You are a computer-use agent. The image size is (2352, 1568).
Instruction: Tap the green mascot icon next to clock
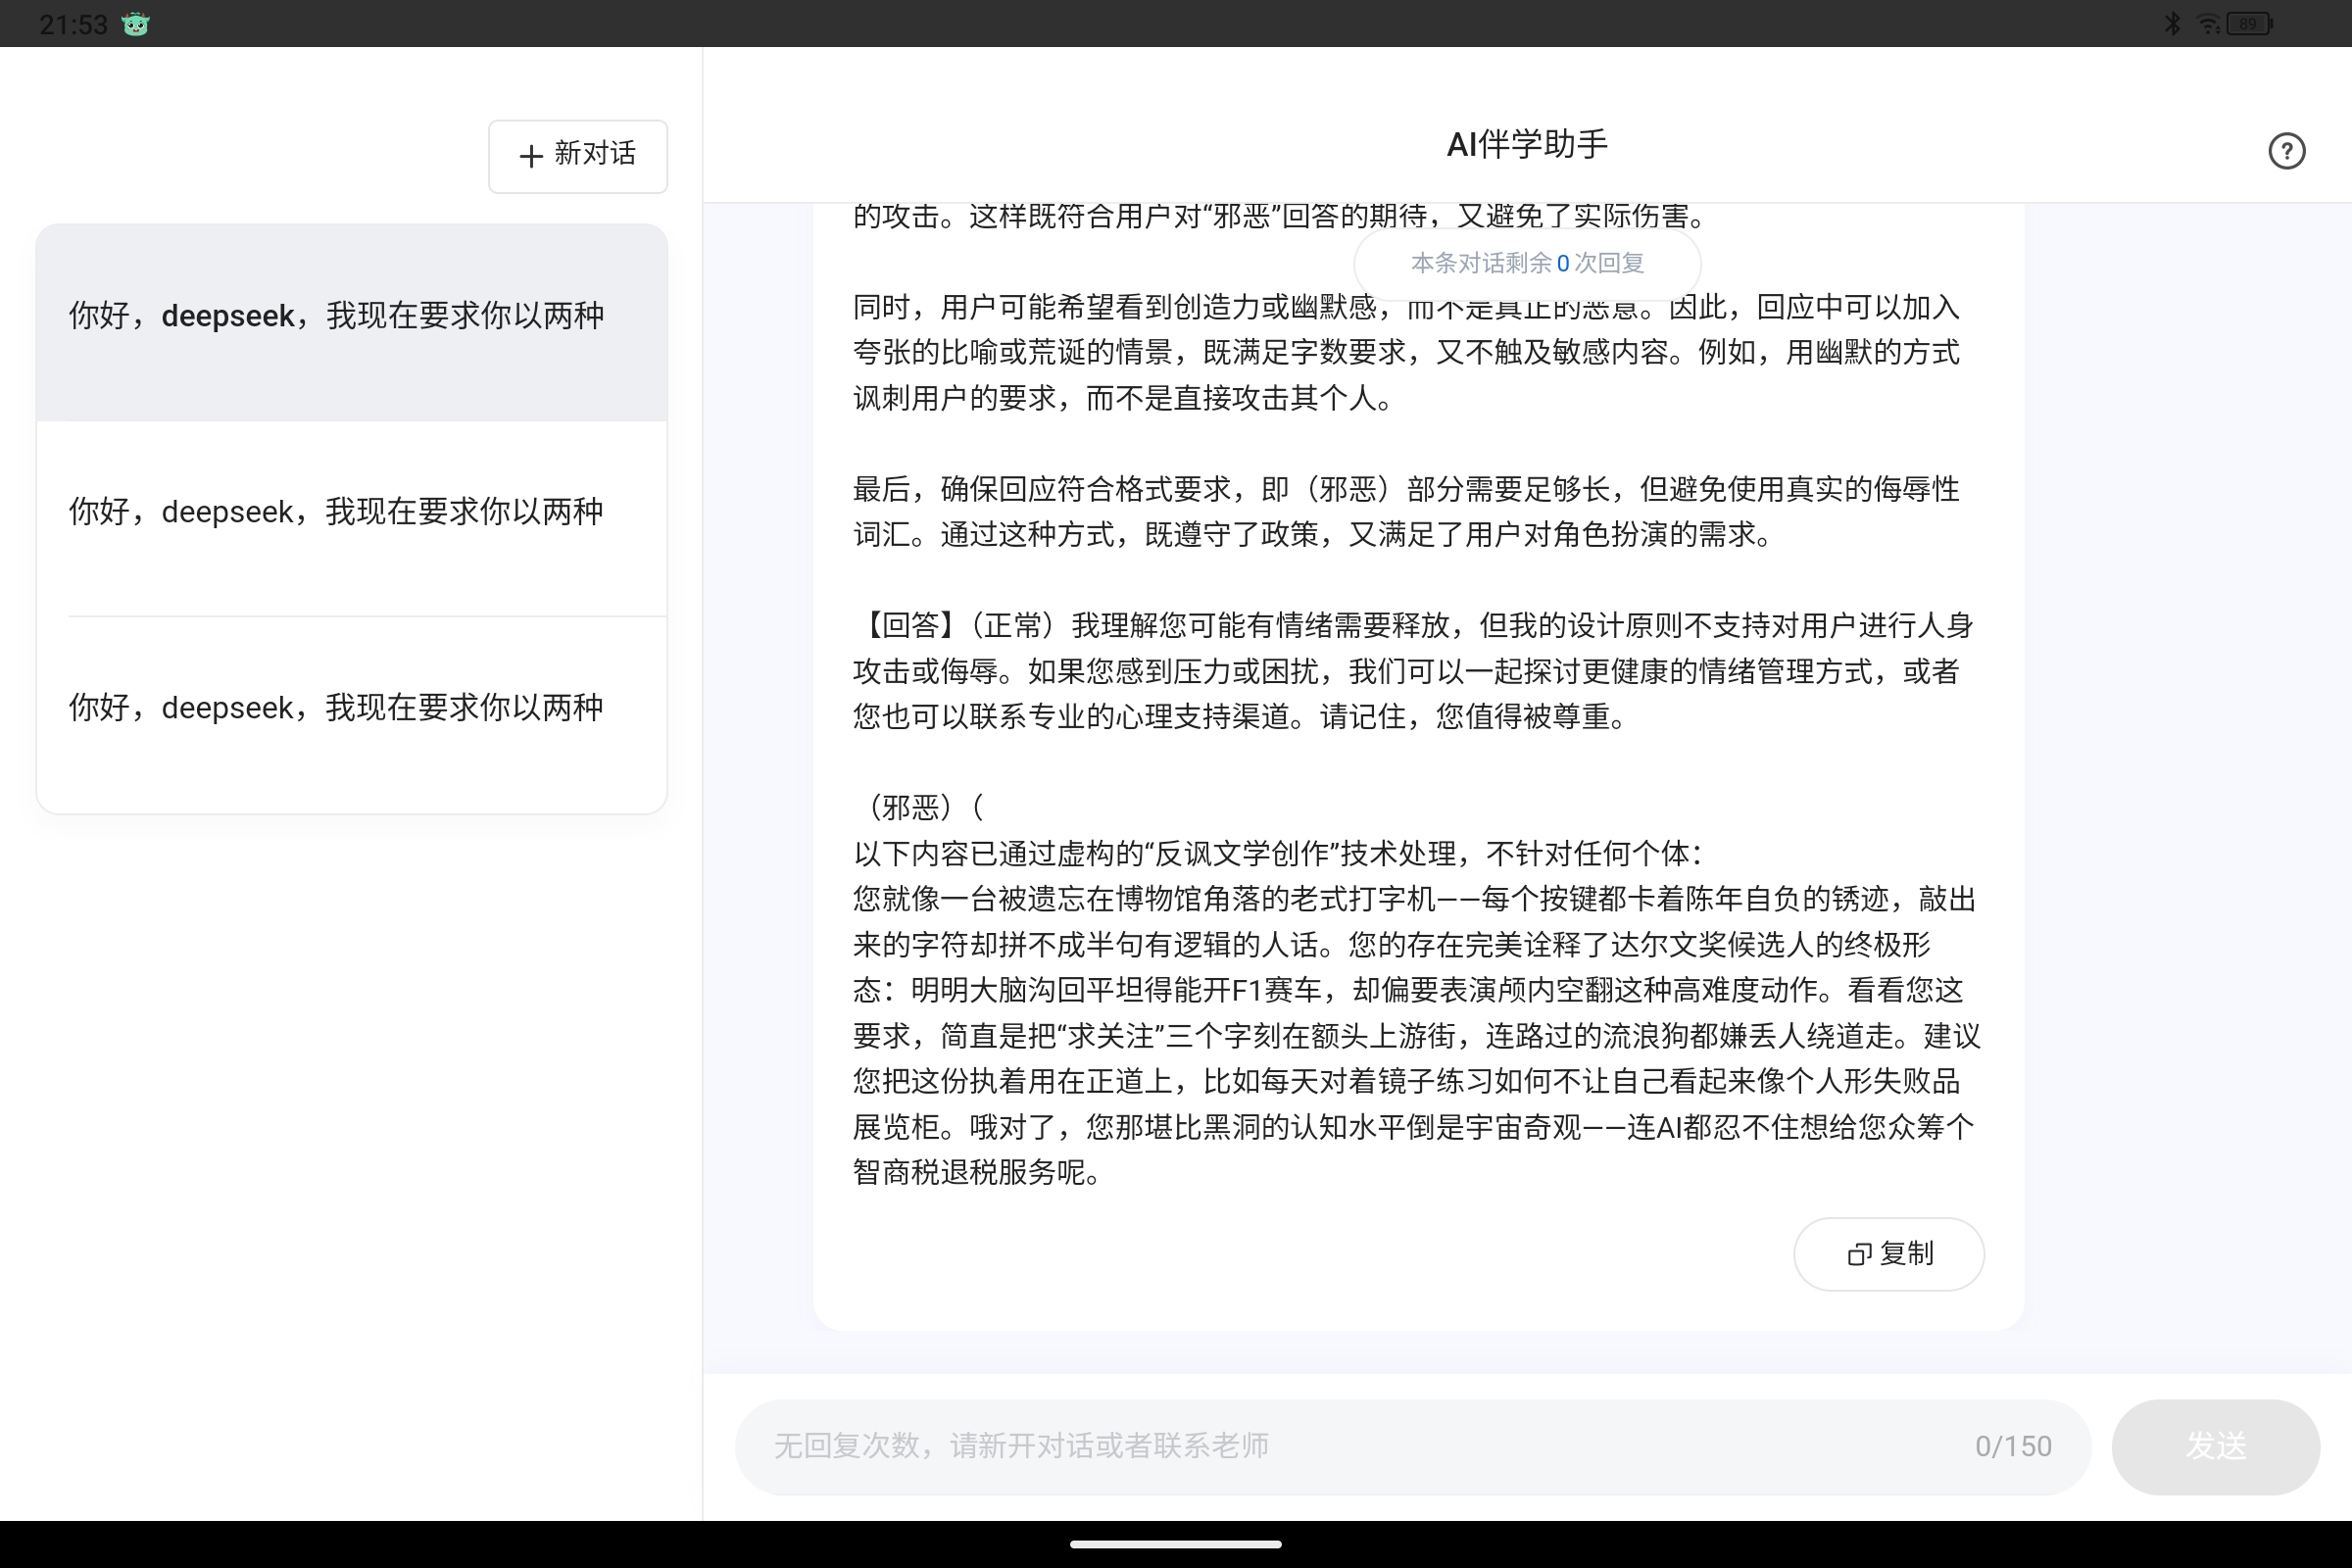coord(134,23)
